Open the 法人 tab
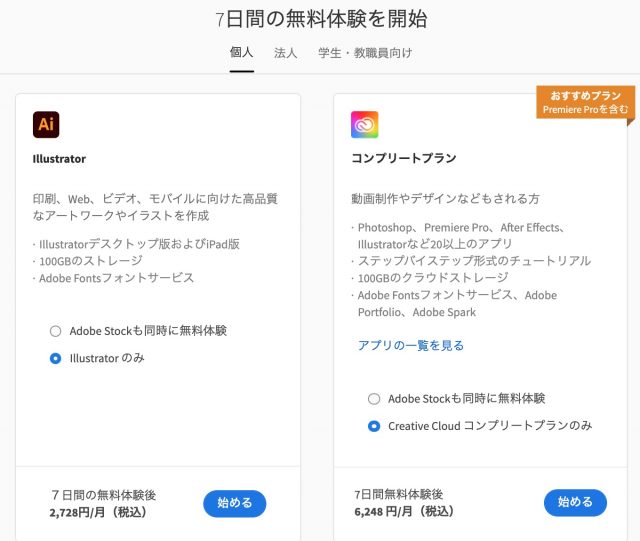640x541 pixels. (x=286, y=52)
